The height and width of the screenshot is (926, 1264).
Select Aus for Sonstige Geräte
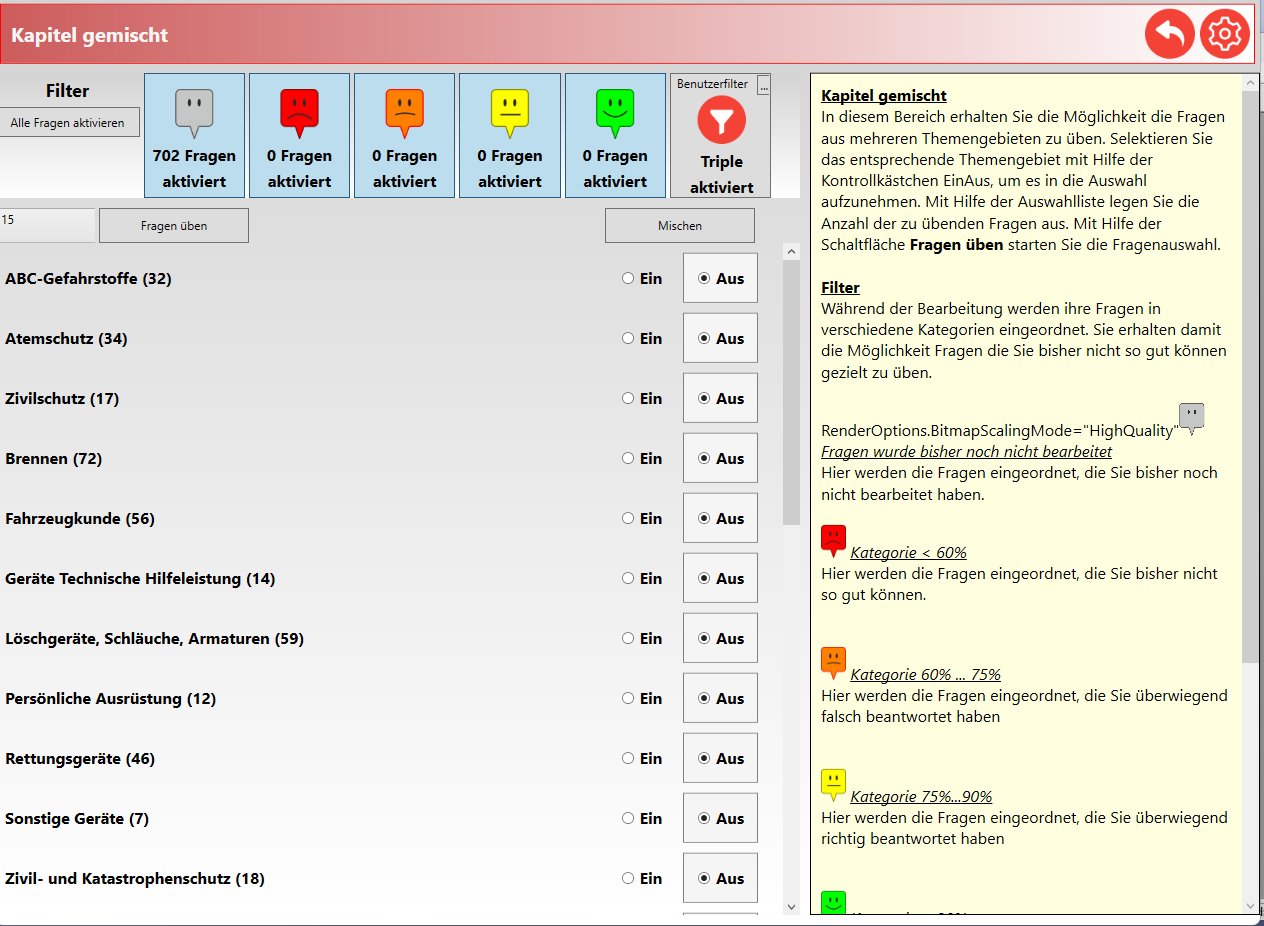coord(720,818)
